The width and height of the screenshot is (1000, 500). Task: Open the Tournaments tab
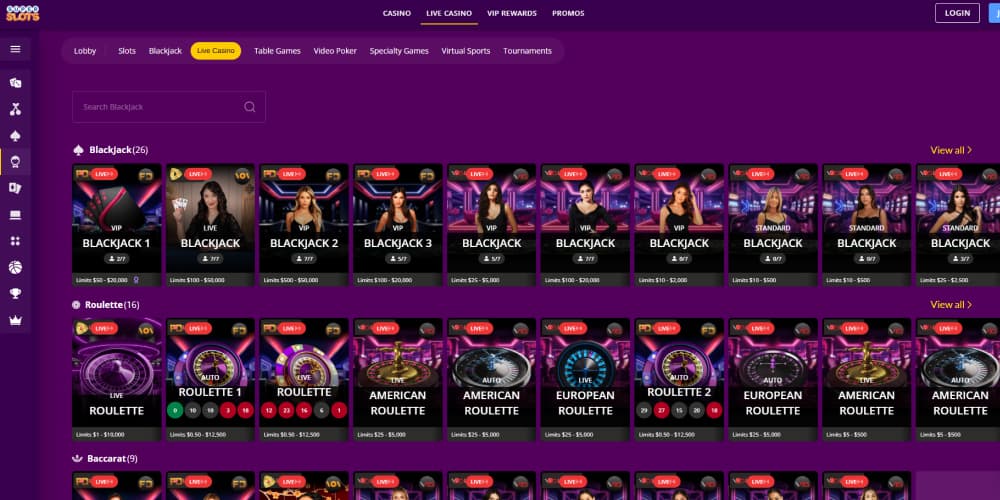point(527,51)
